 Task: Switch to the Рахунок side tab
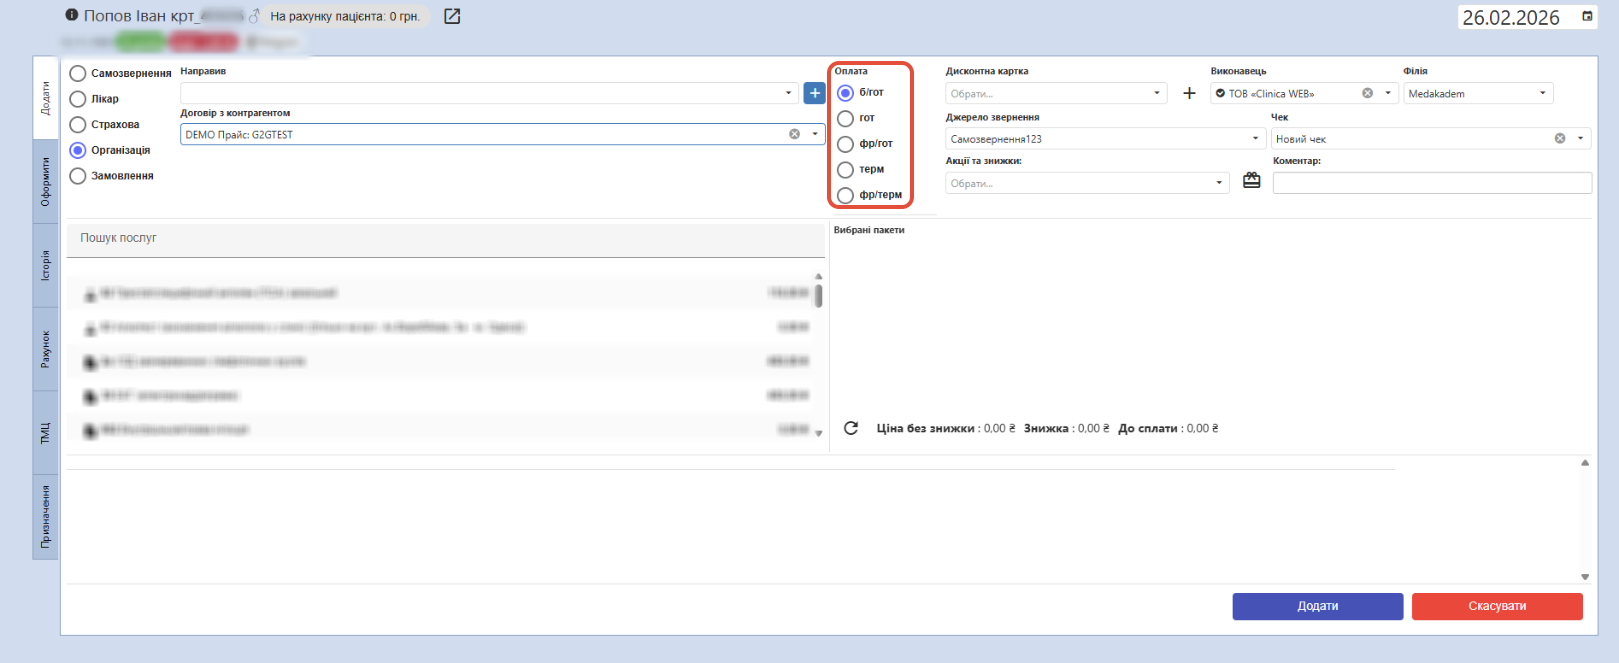coord(46,349)
